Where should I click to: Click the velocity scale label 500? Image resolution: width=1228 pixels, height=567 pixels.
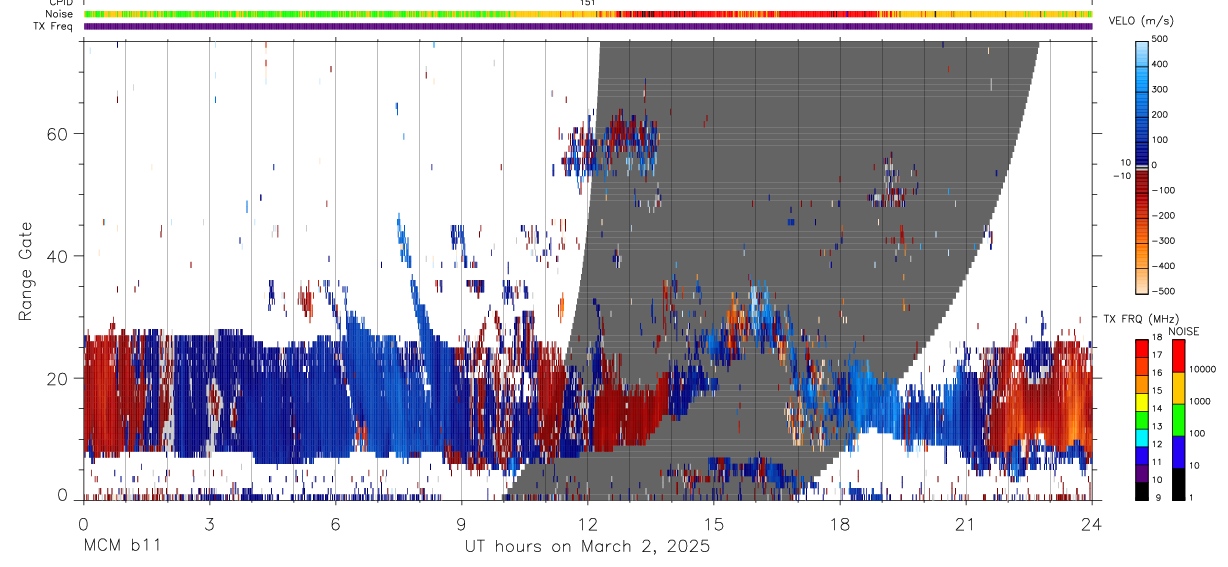[1160, 39]
